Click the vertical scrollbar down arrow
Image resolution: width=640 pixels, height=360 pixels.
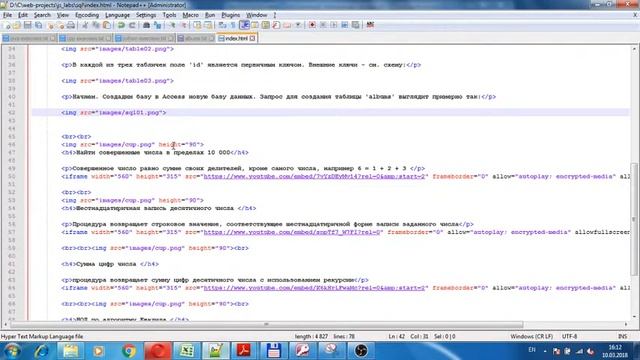634,316
